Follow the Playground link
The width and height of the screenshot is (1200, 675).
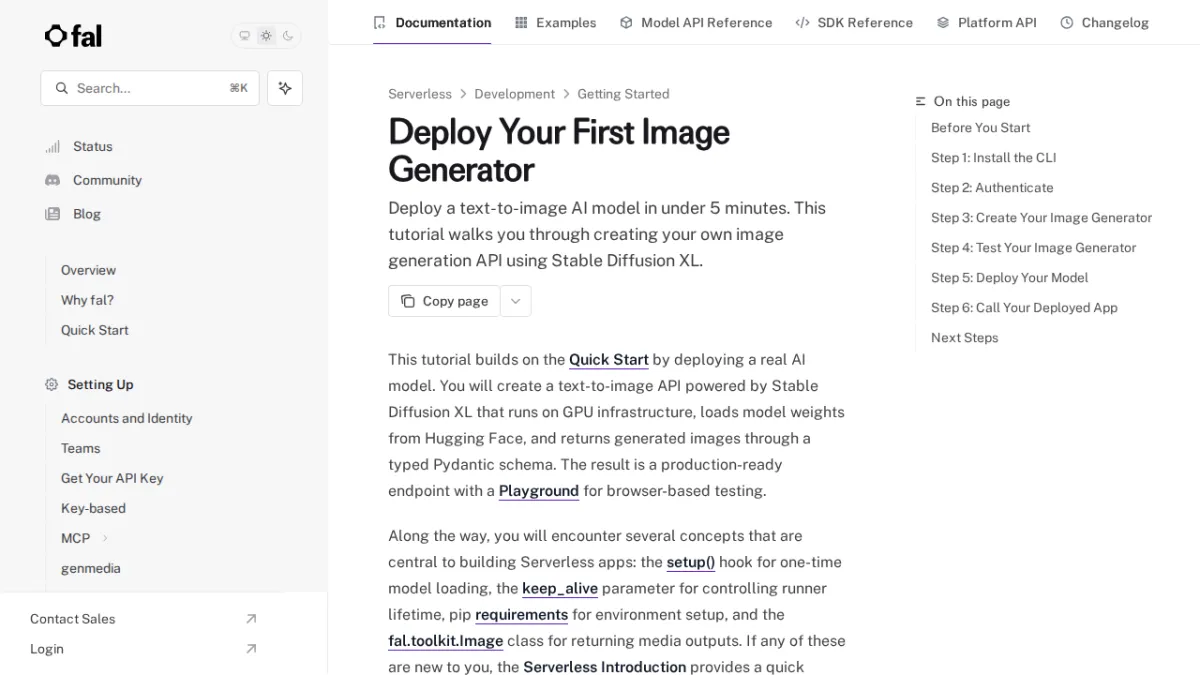[539, 491]
